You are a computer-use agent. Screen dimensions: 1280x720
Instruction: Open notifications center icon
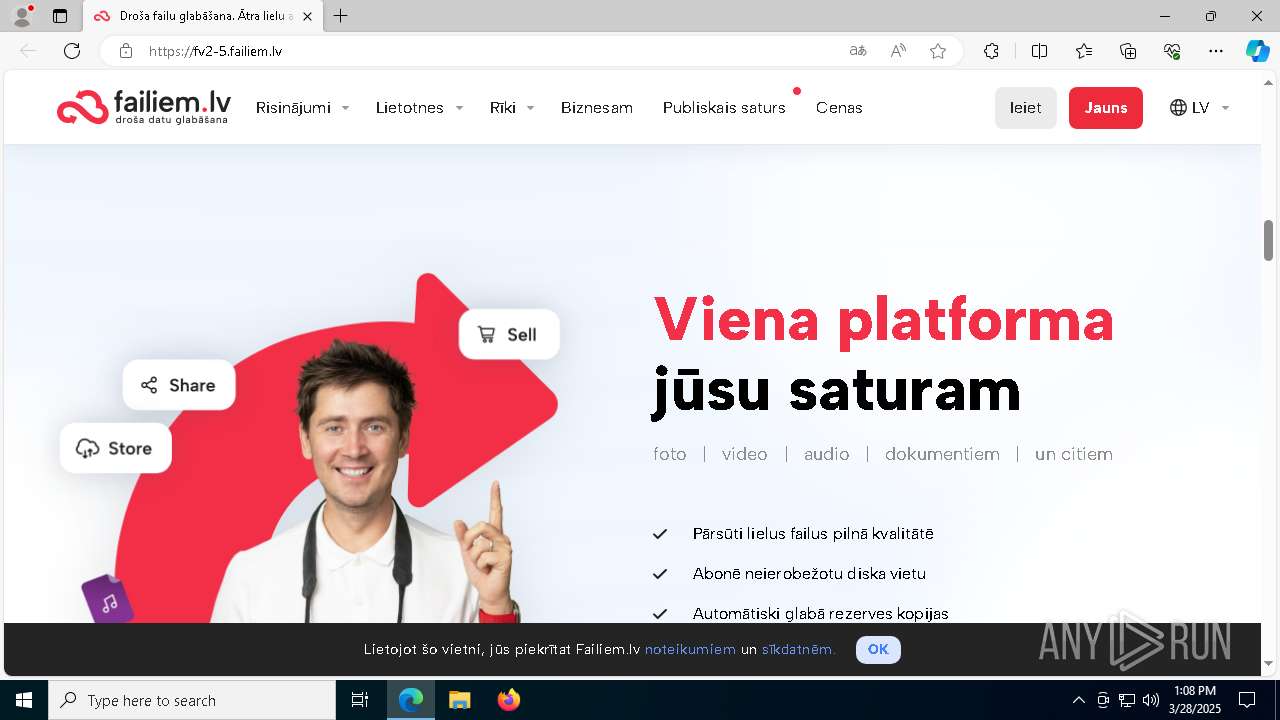pos(1247,700)
